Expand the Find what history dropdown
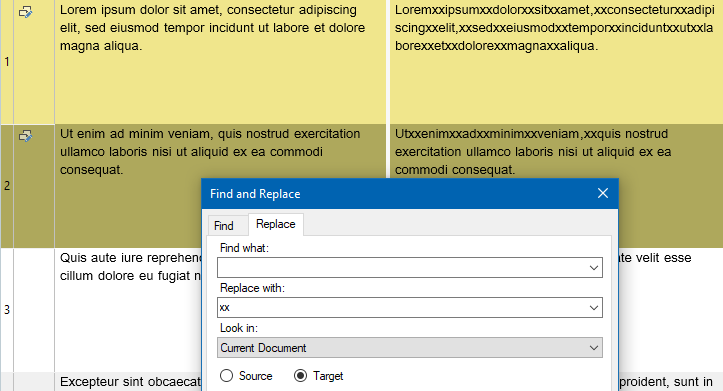The image size is (723, 391). [594, 268]
